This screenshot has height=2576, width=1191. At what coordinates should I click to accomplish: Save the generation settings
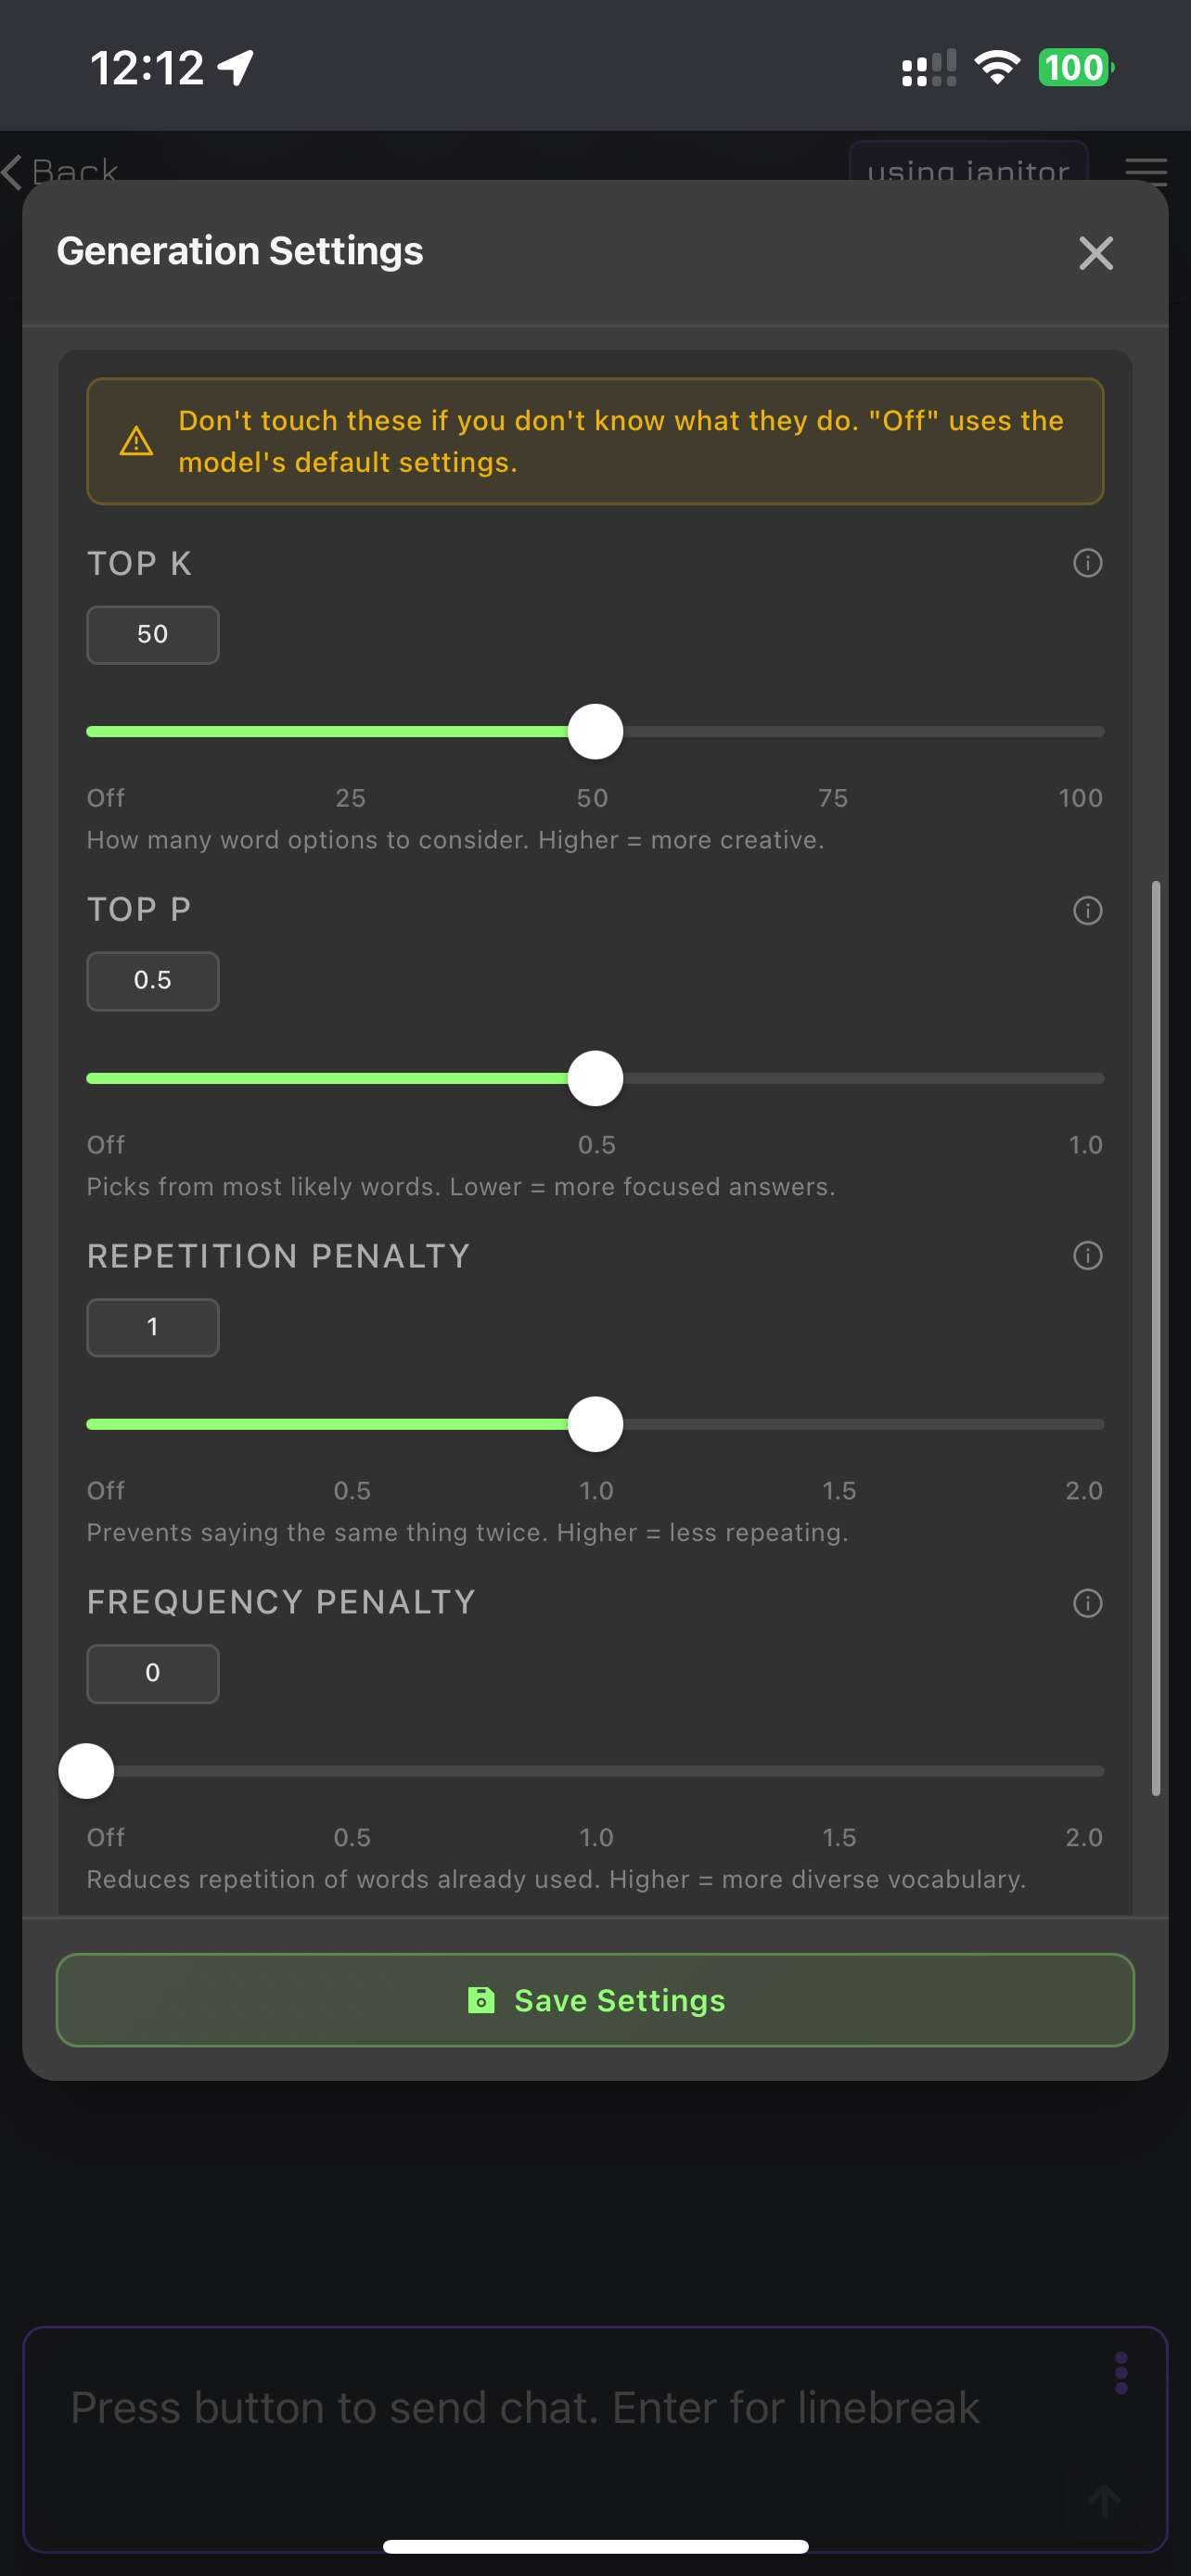pyautogui.click(x=595, y=2000)
